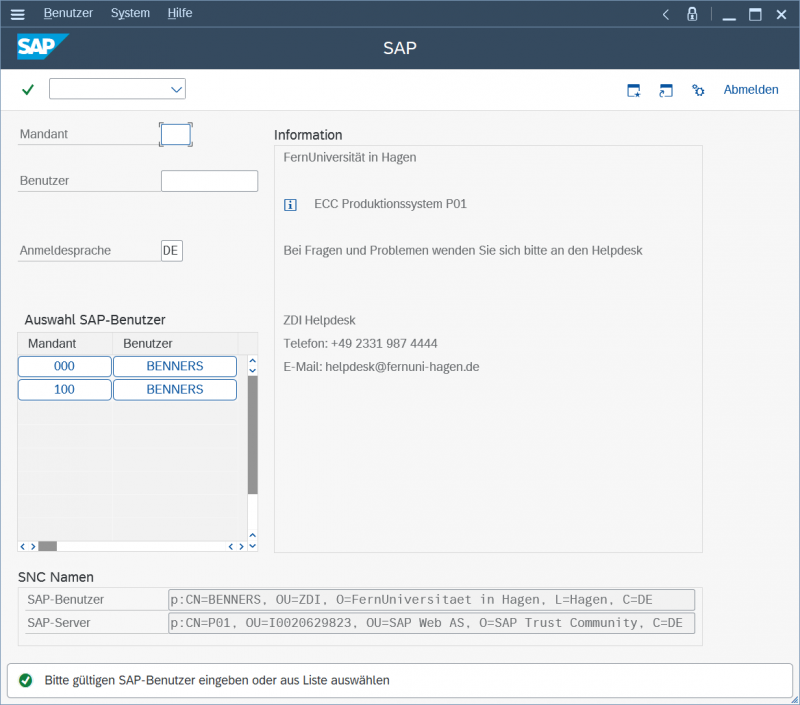
Task: Maximize the SAP window
Action: (x=755, y=14)
